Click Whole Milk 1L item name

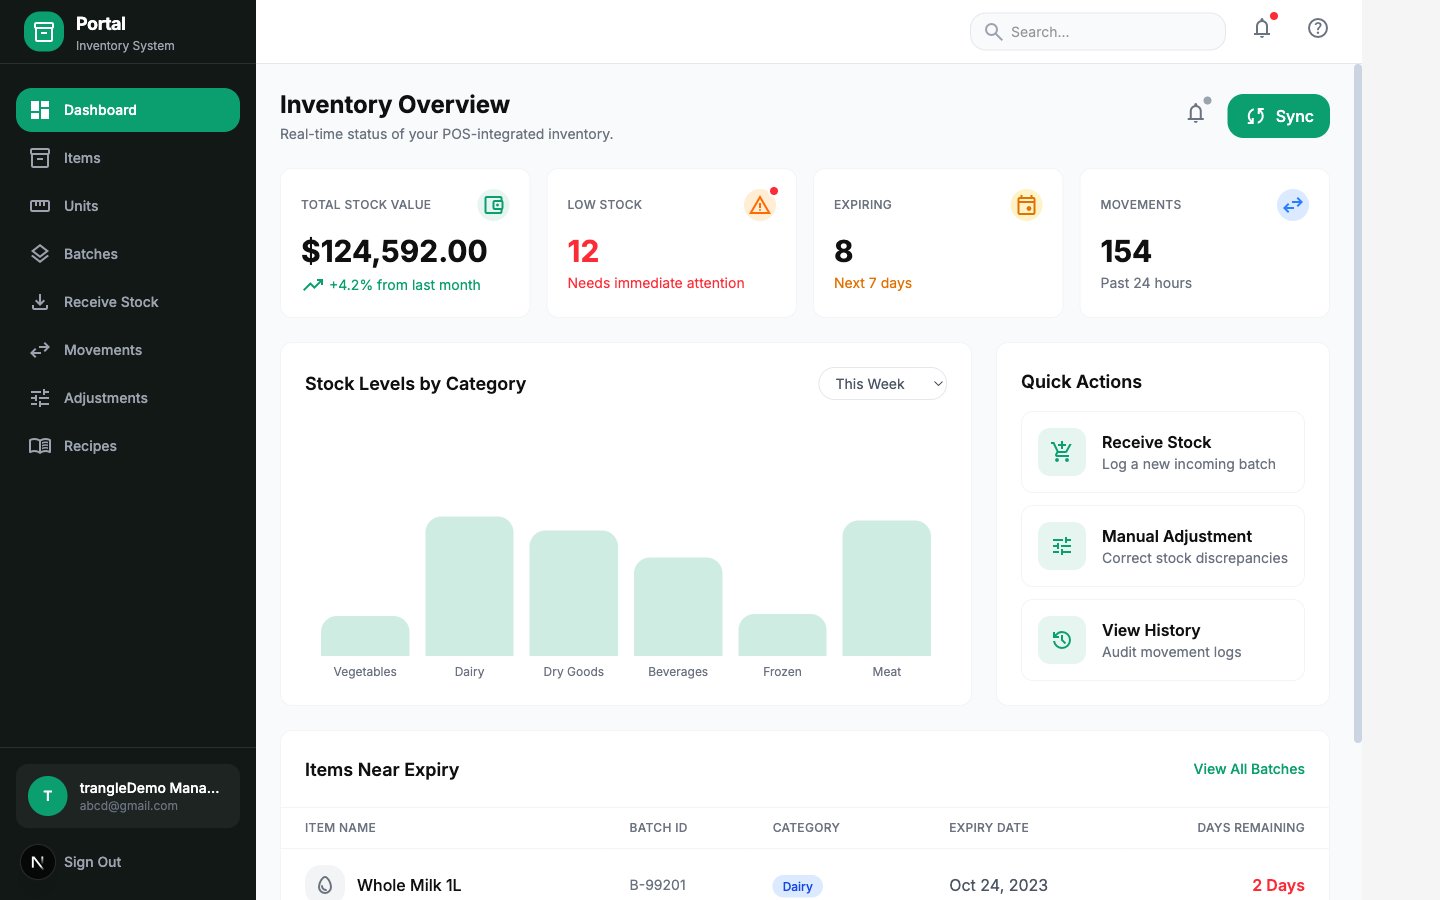tap(409, 885)
